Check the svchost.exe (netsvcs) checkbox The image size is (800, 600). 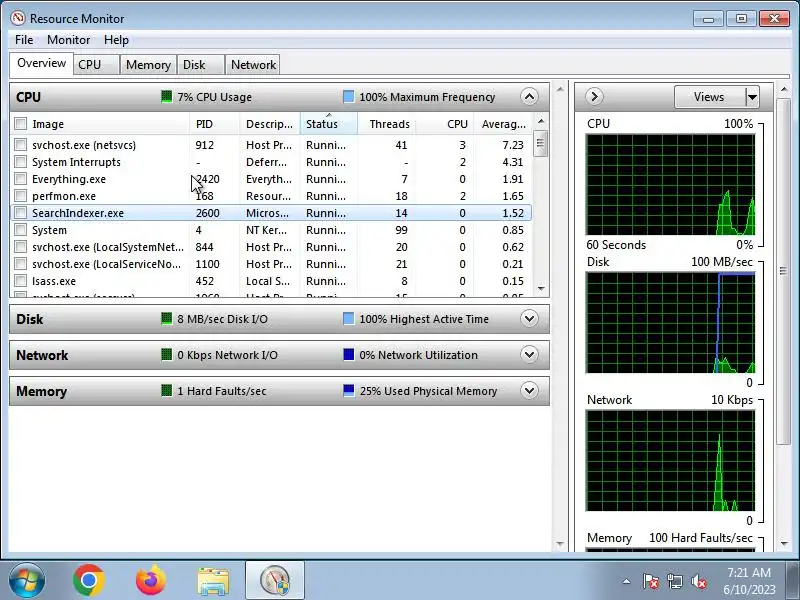tap(20, 145)
